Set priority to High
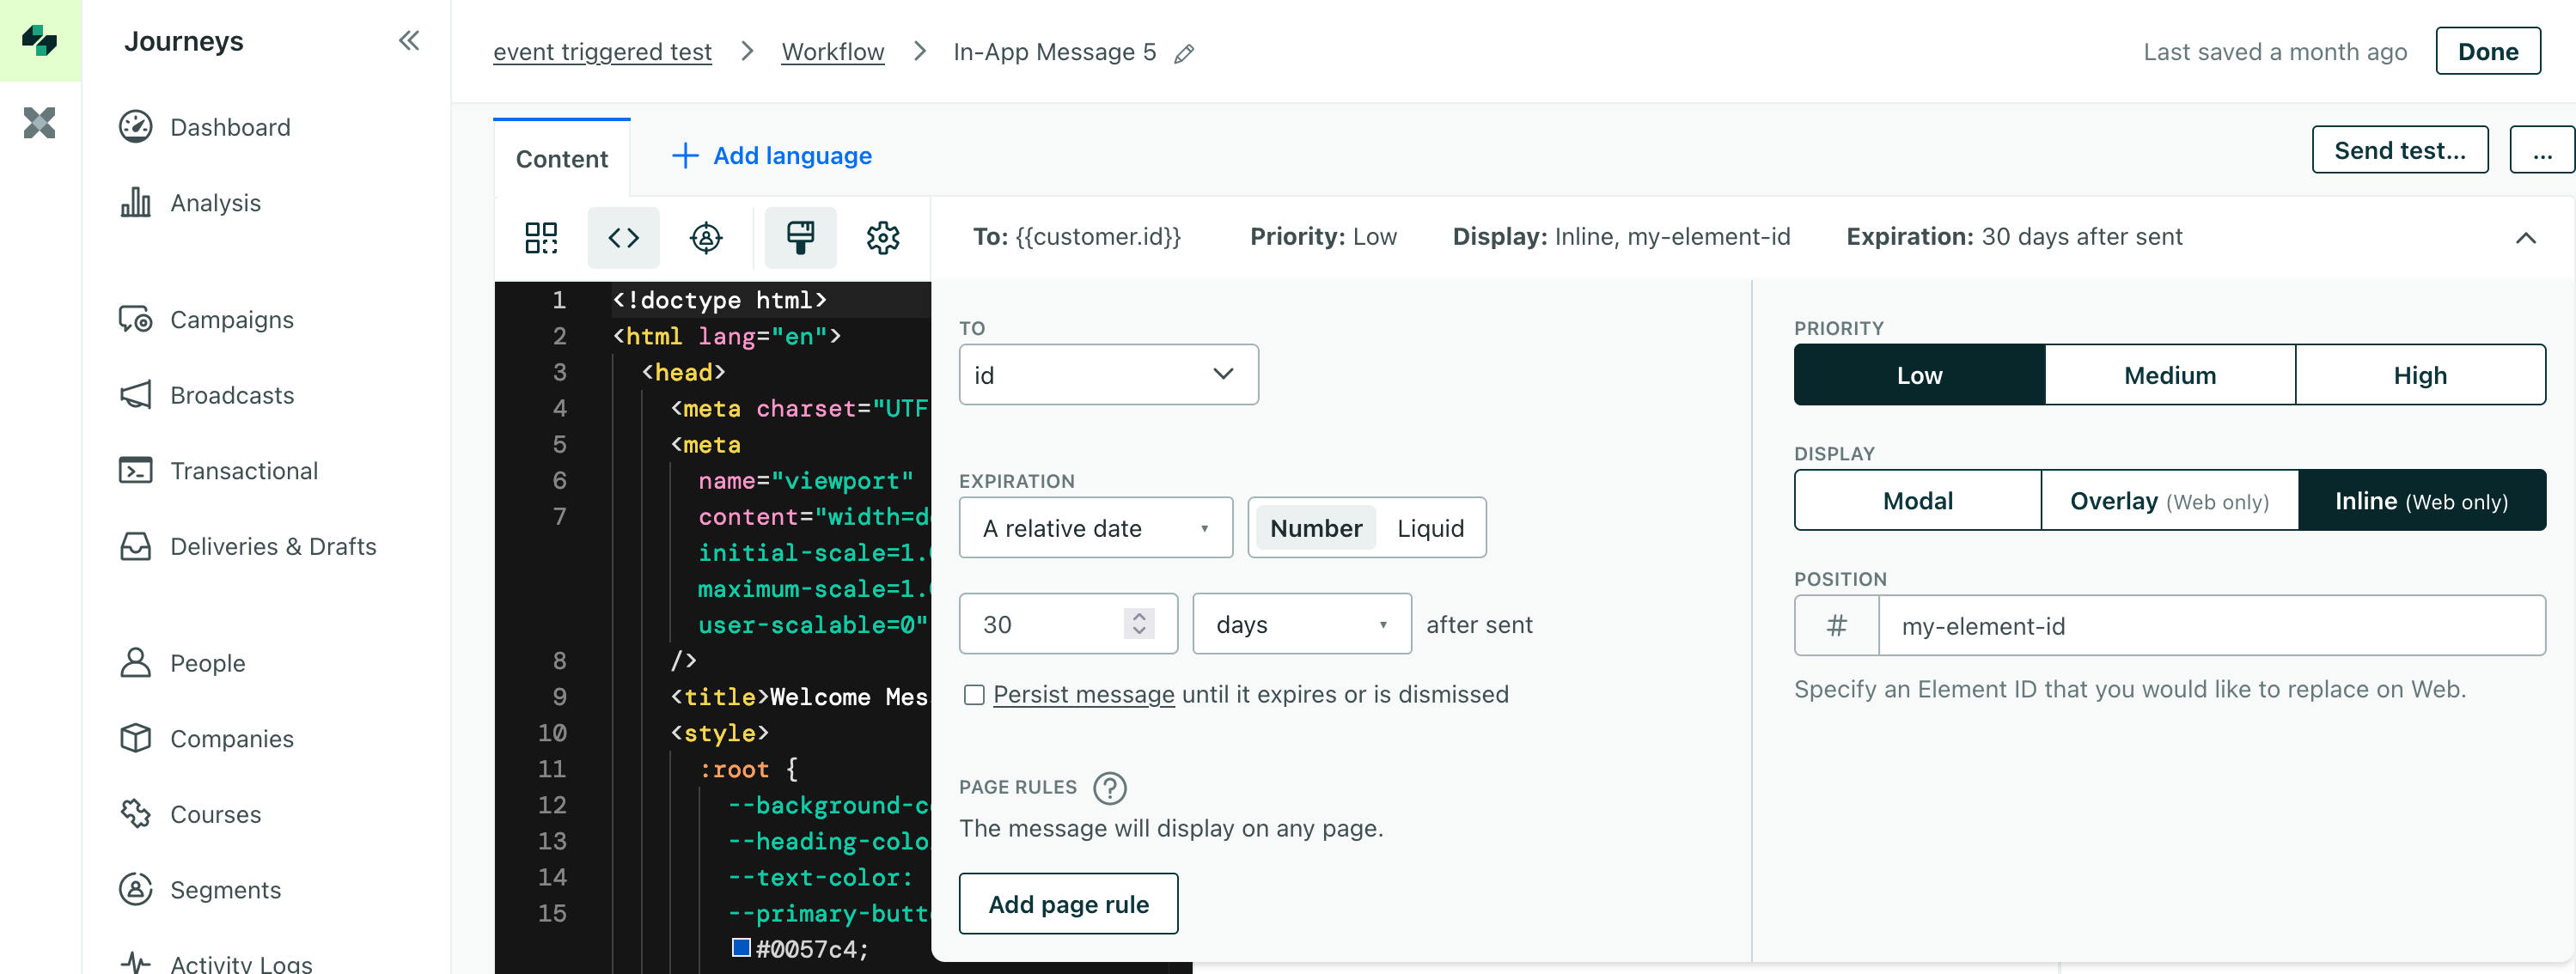 (x=2419, y=375)
